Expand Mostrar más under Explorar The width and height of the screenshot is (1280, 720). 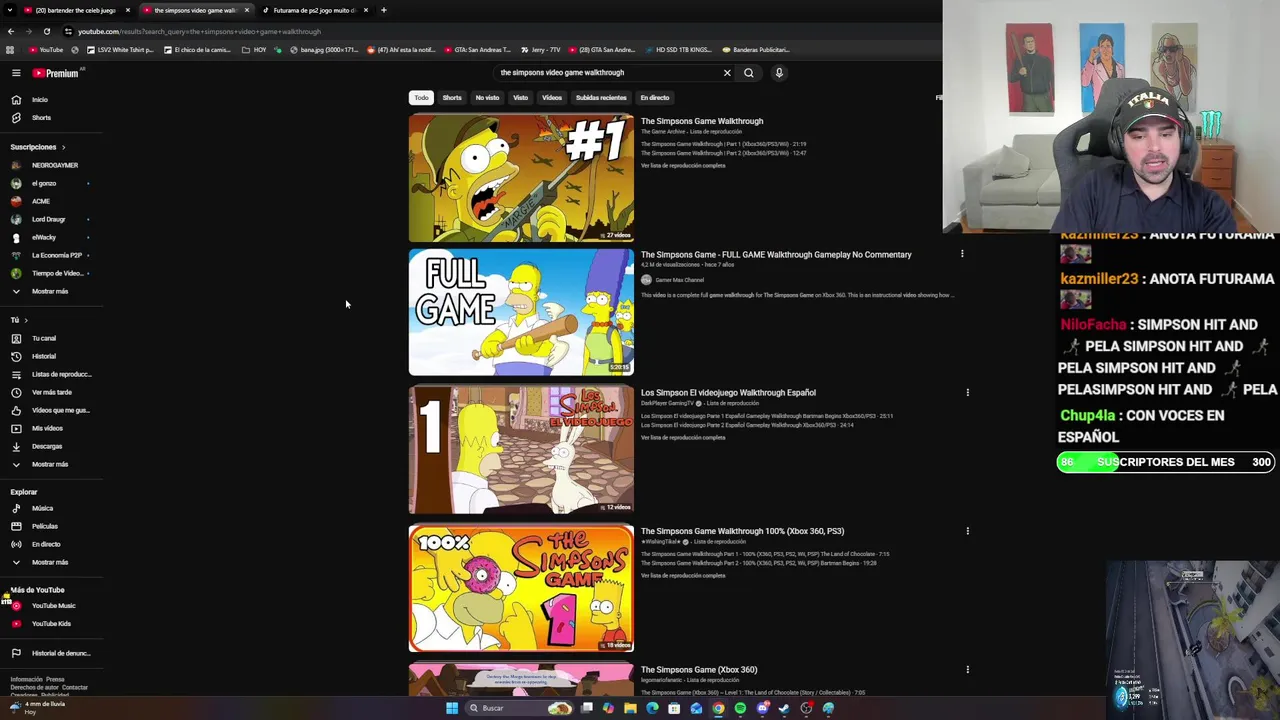40,563
